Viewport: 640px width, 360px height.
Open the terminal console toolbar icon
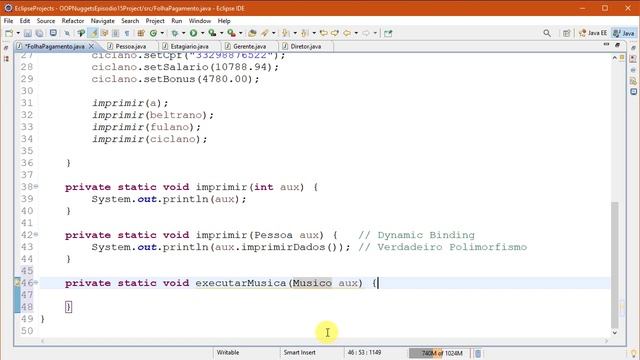click(x=53, y=33)
